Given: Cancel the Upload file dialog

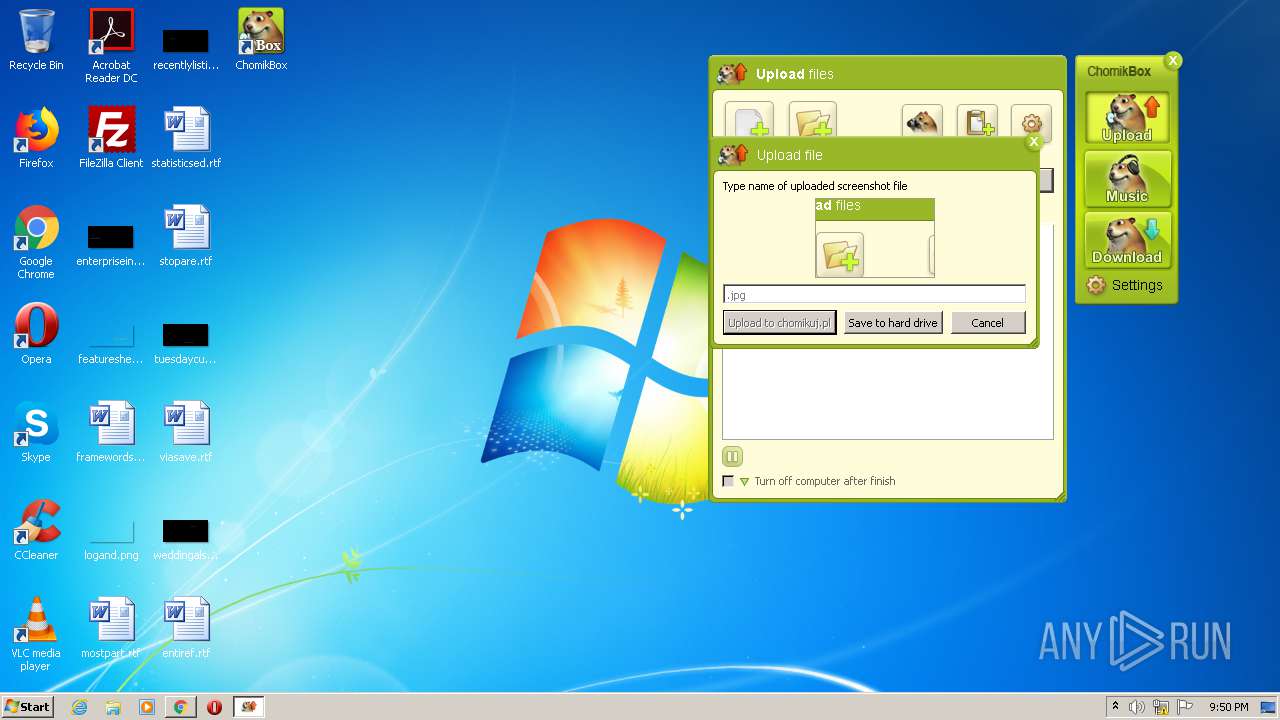Looking at the screenshot, I should (988, 323).
